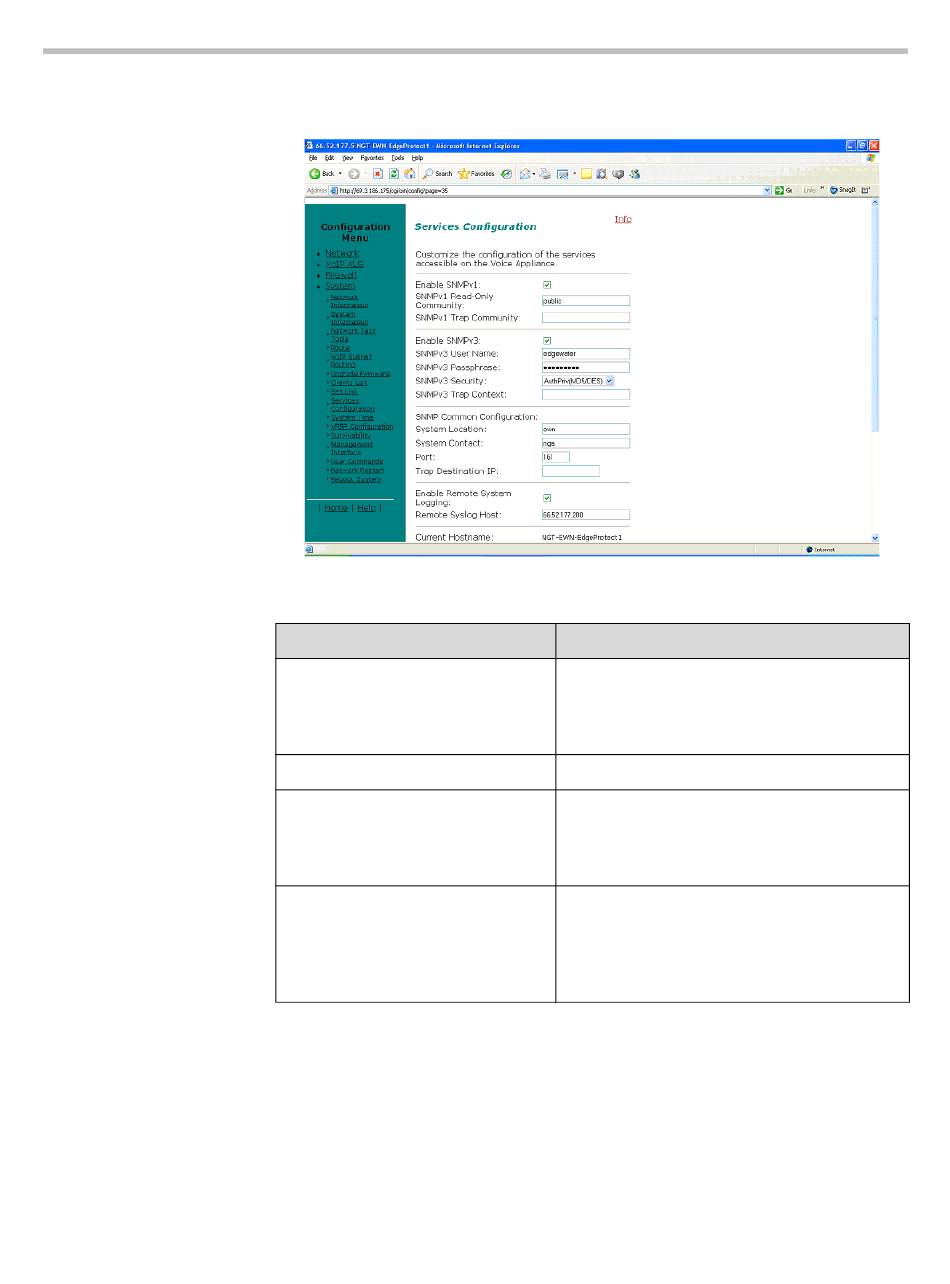Image resolution: width=950 pixels, height=1284 pixels.
Task: Open the Route link
Action: pyautogui.click(x=340, y=348)
